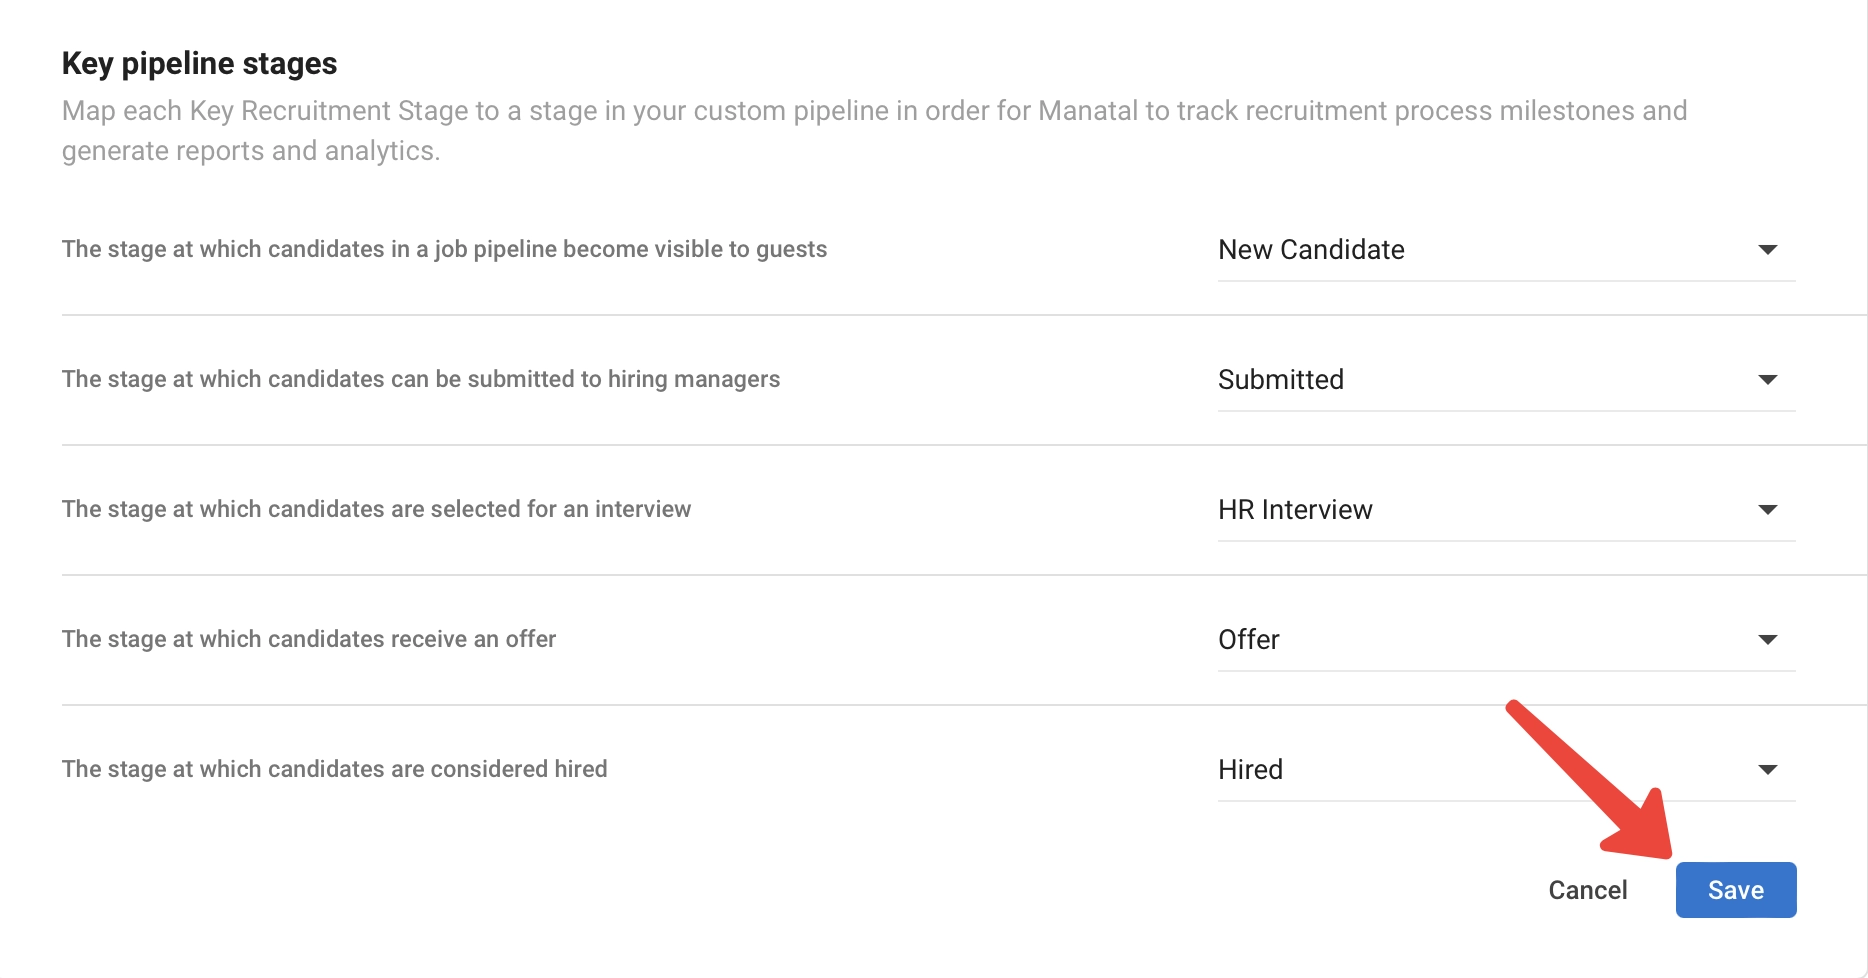Click the 'submitted to hiring managers' label
The height and width of the screenshot is (978, 1868).
pyautogui.click(x=420, y=379)
